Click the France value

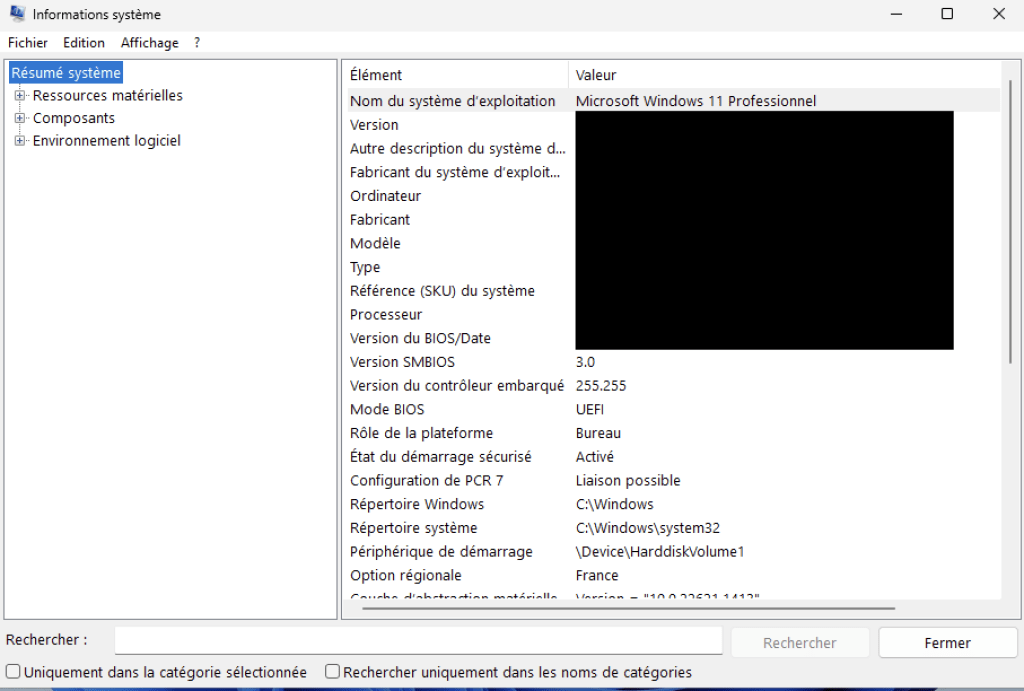point(597,575)
